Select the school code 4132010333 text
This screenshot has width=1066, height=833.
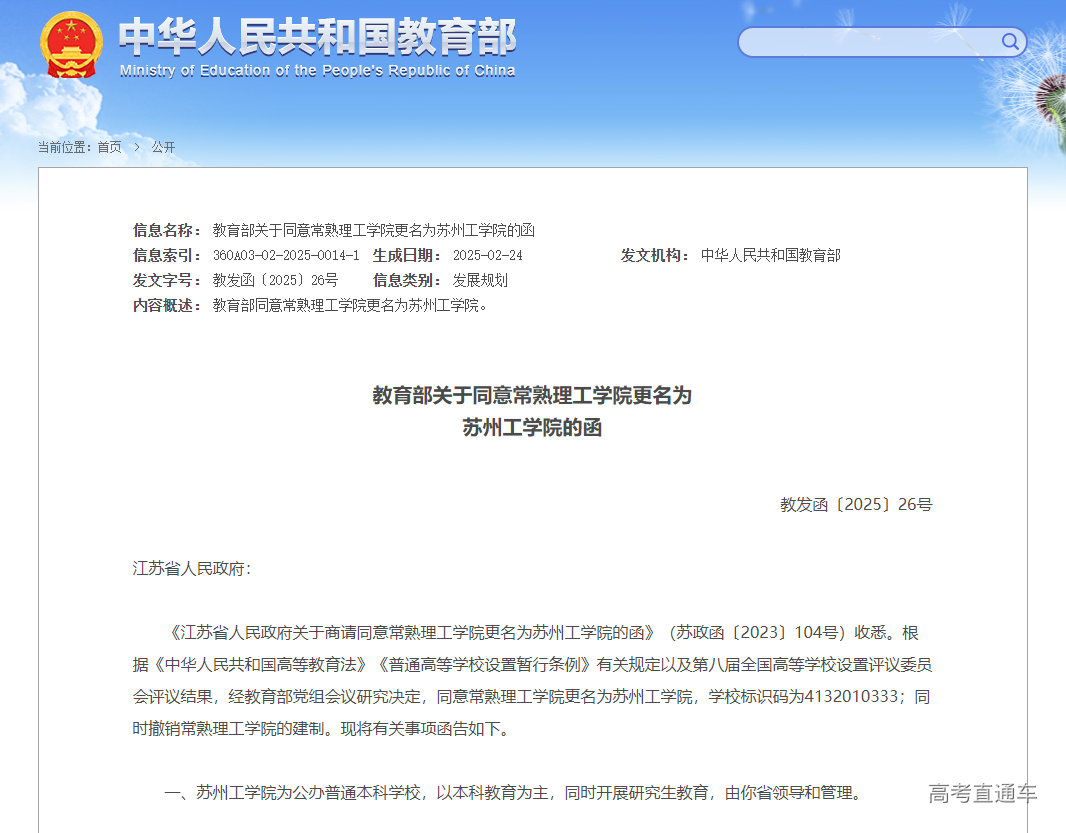click(851, 697)
